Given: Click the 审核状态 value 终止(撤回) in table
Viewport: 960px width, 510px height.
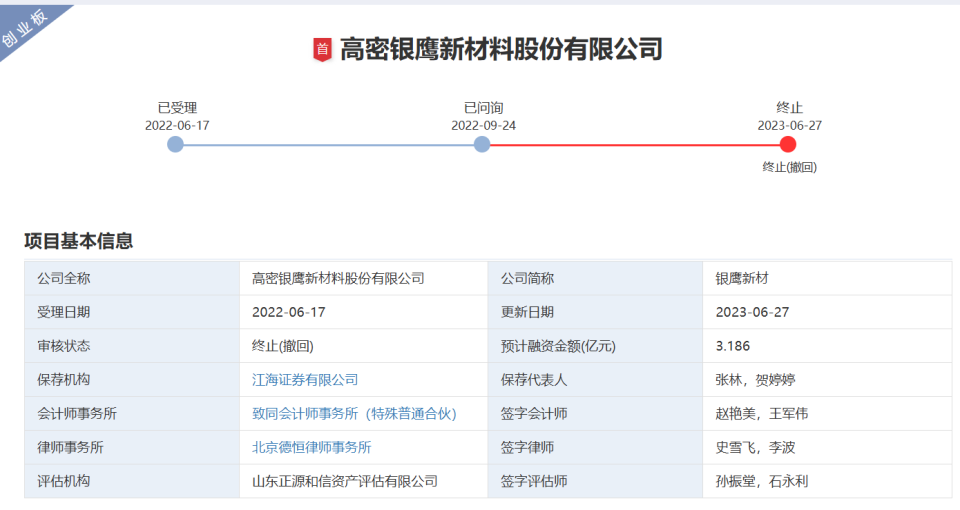Looking at the screenshot, I should (282, 346).
